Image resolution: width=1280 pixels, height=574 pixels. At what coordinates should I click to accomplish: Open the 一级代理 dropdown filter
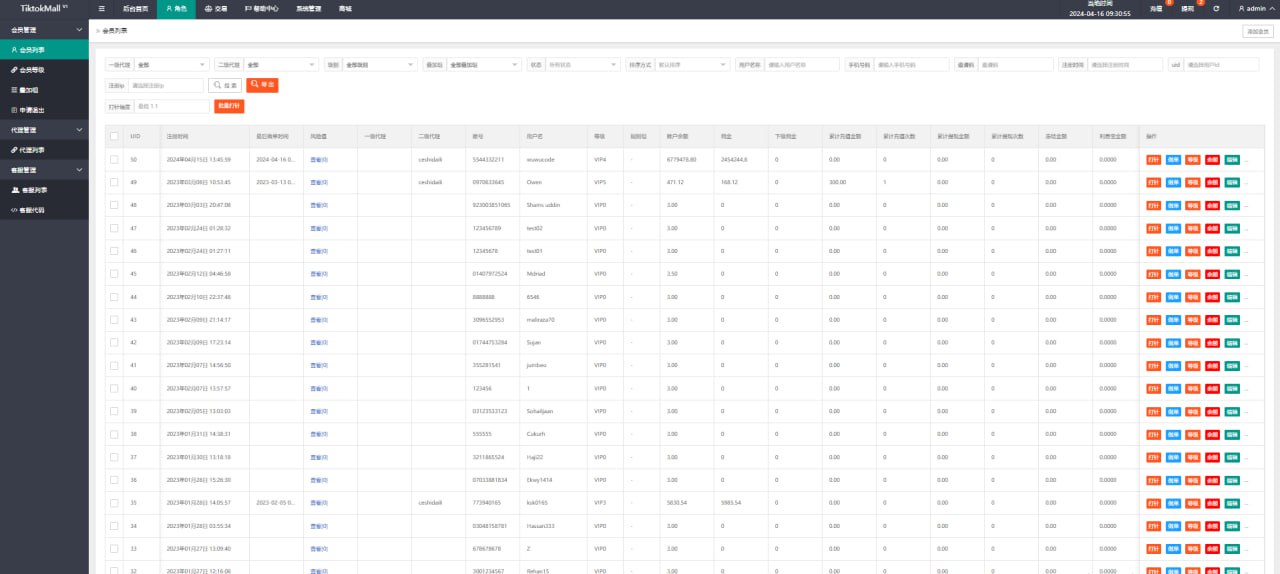click(171, 64)
